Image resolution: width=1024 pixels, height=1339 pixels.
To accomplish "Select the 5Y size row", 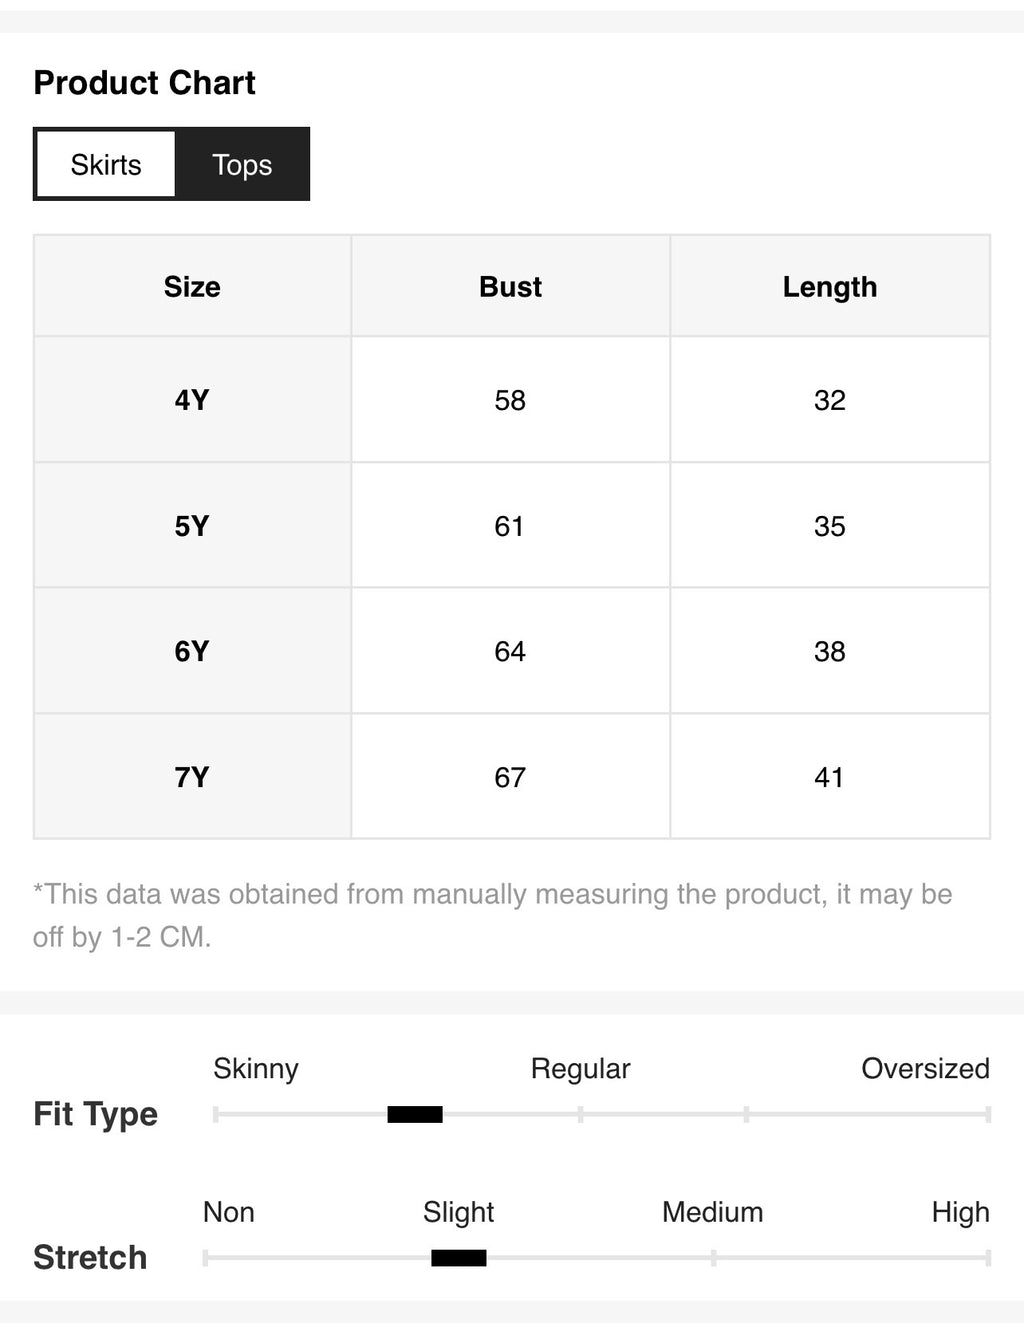I will click(512, 526).
